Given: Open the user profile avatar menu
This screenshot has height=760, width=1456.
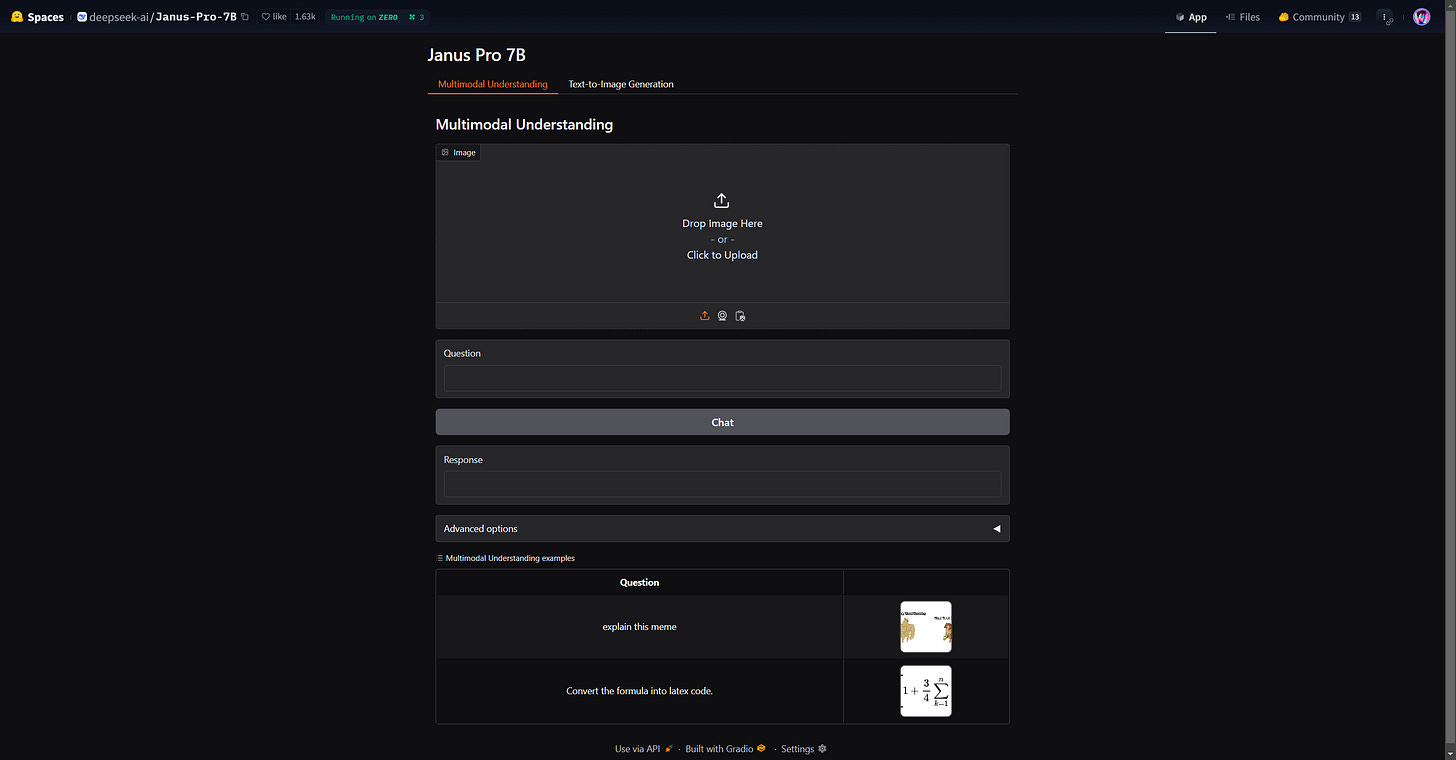Looking at the screenshot, I should pyautogui.click(x=1422, y=17).
